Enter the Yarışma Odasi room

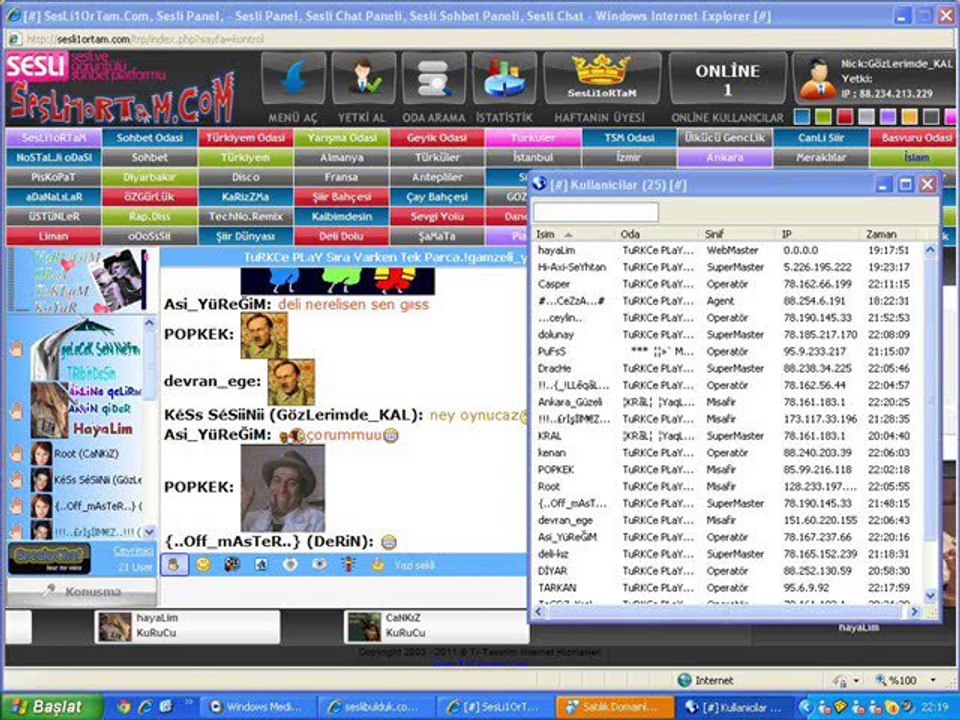click(342, 138)
